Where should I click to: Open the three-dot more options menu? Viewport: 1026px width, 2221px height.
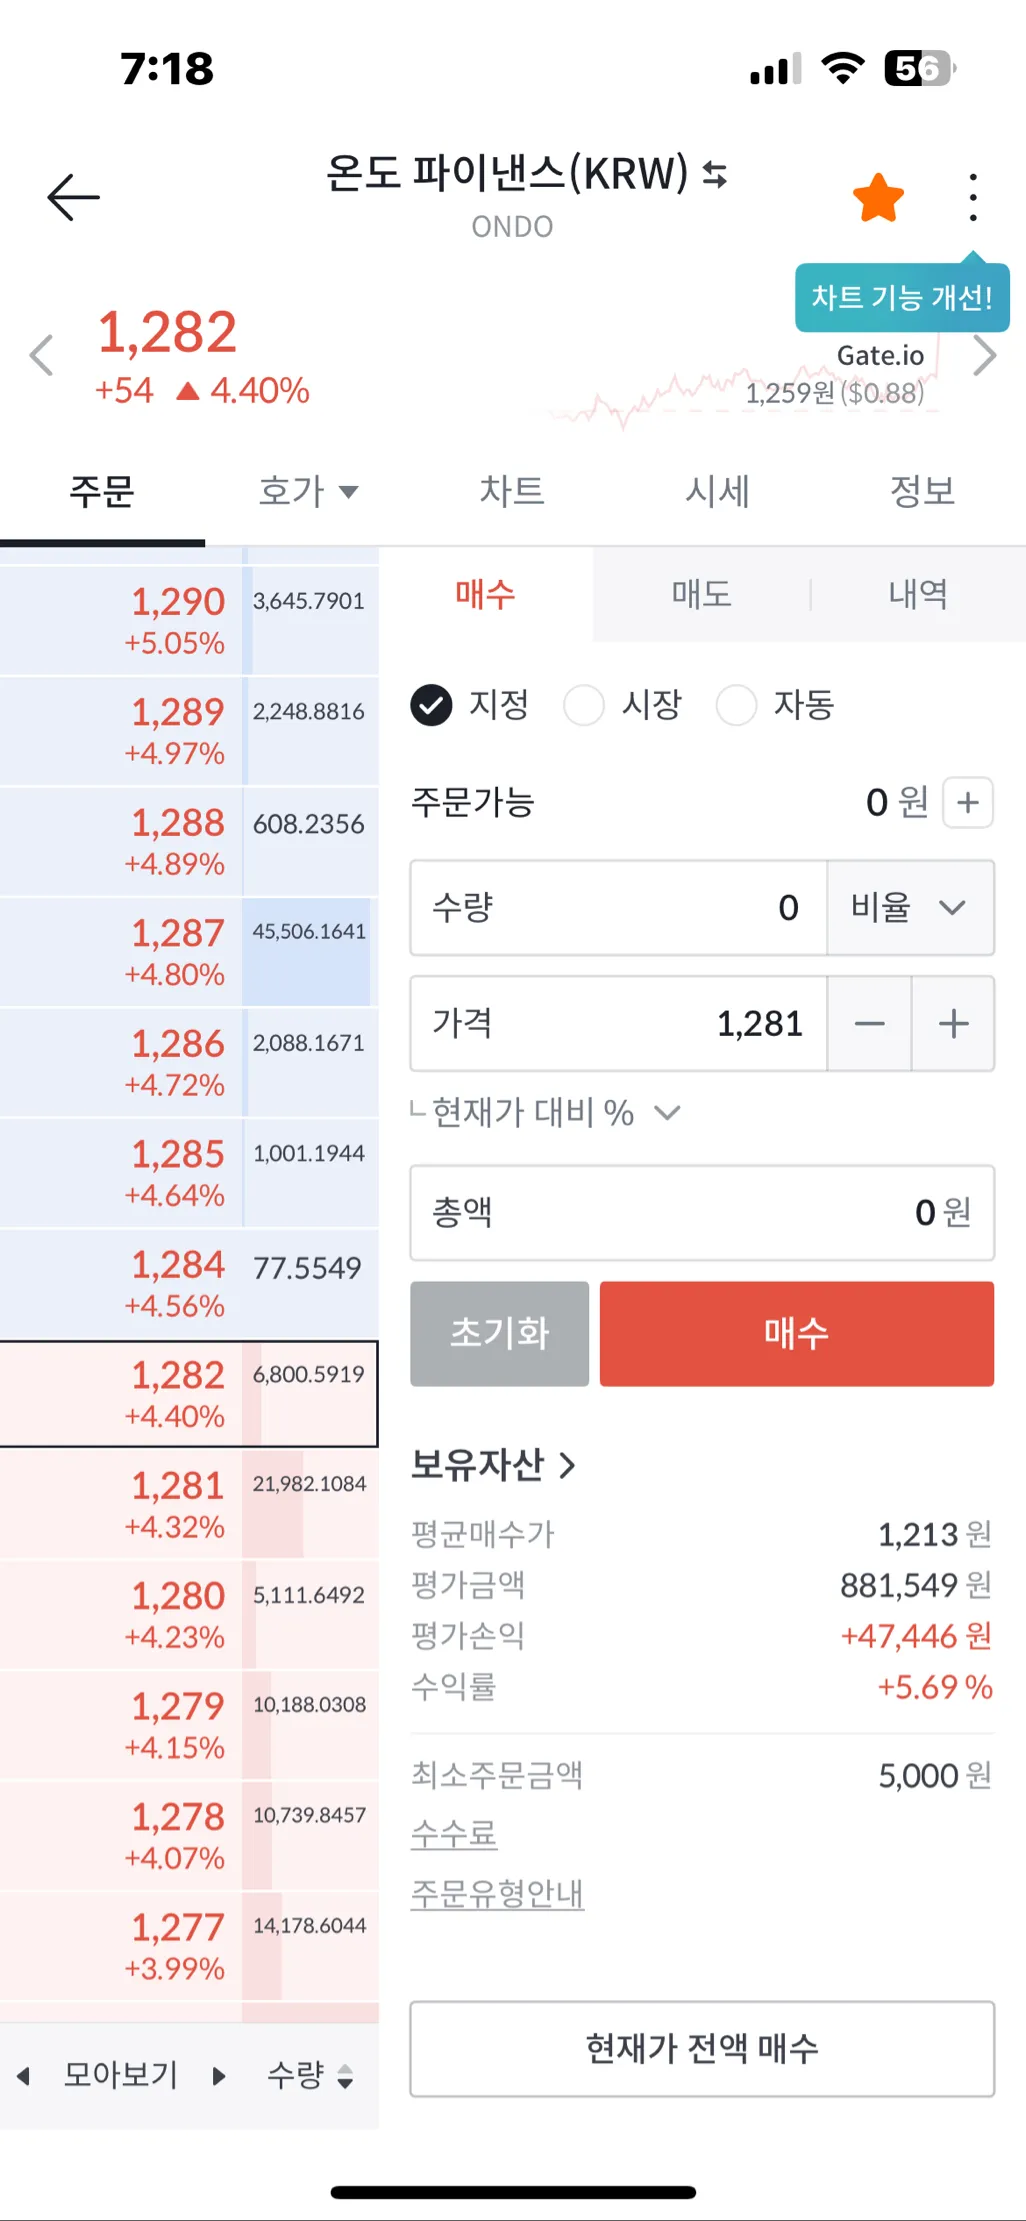tap(972, 197)
